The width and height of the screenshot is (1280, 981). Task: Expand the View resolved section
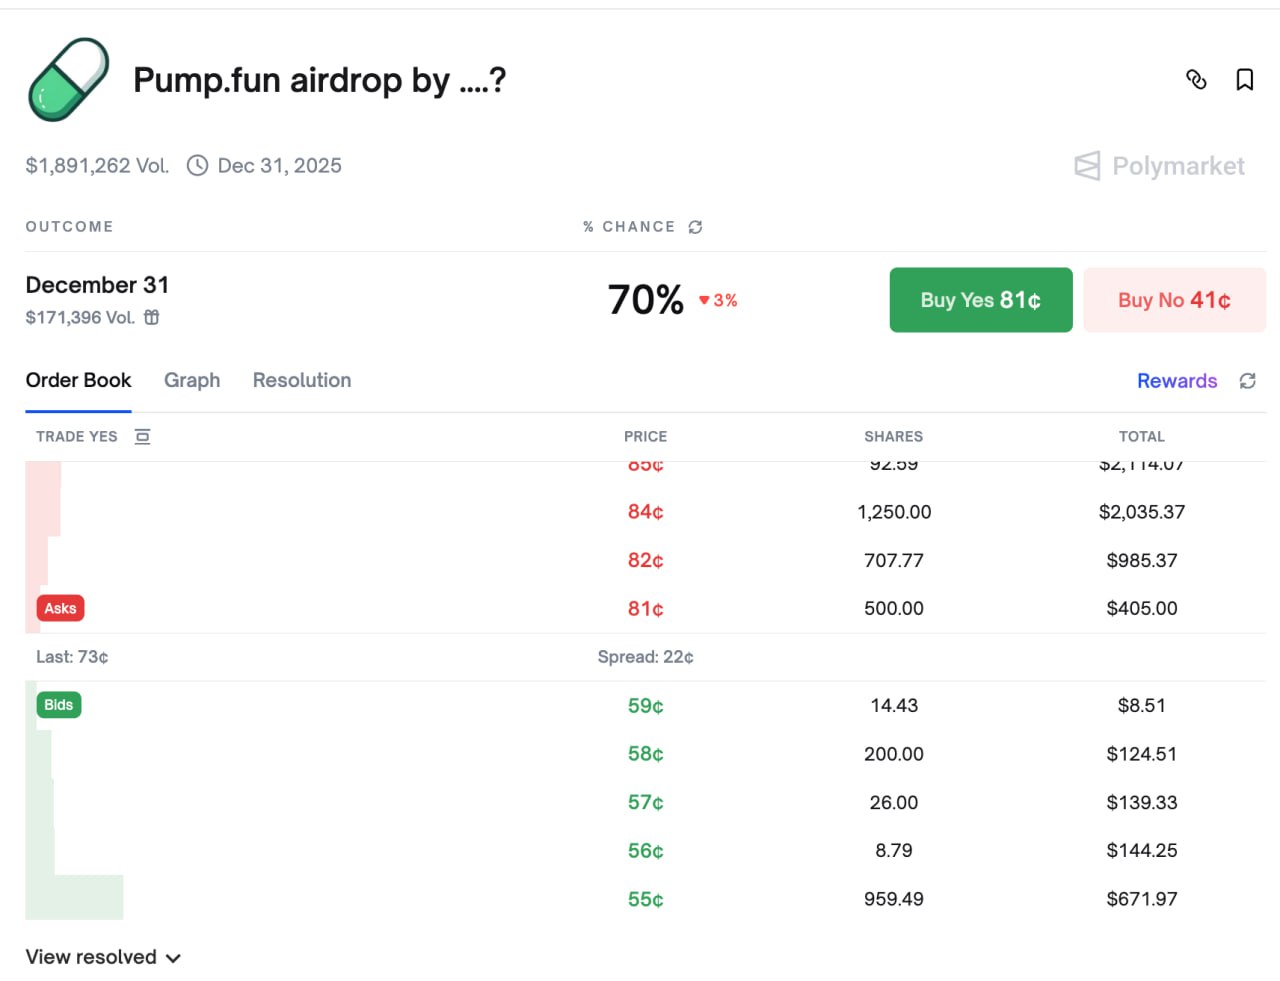(103, 957)
